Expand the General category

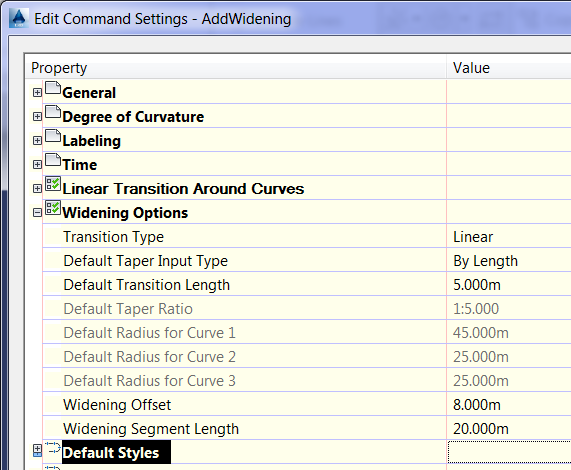click(37, 92)
